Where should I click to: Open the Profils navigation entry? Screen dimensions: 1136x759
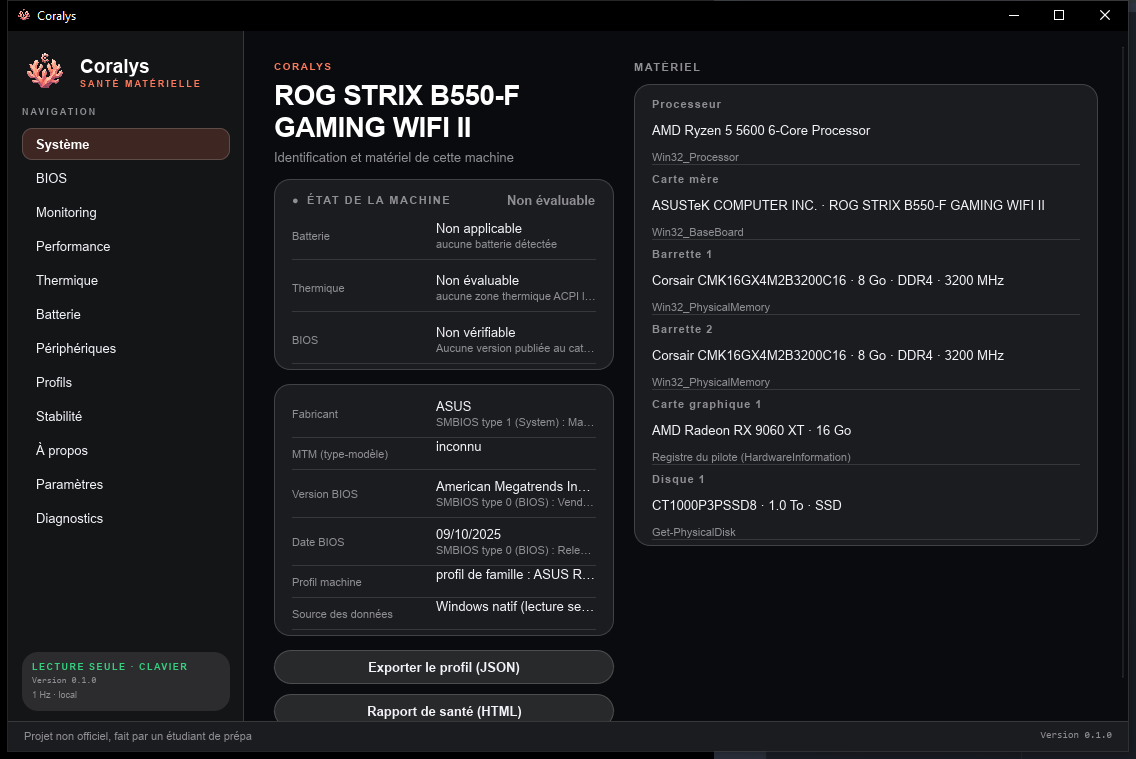click(x=126, y=382)
